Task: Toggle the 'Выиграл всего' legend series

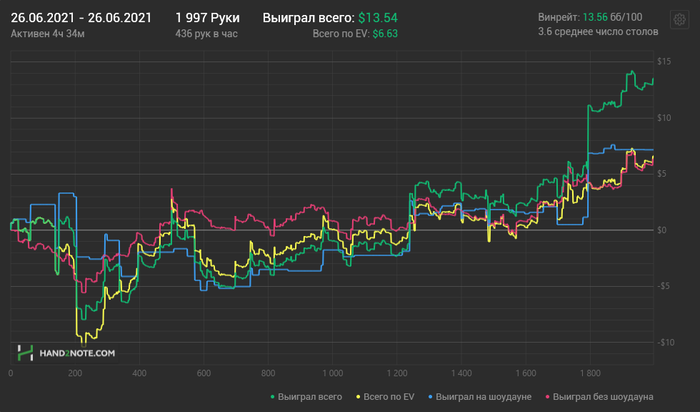Action: pos(306,397)
